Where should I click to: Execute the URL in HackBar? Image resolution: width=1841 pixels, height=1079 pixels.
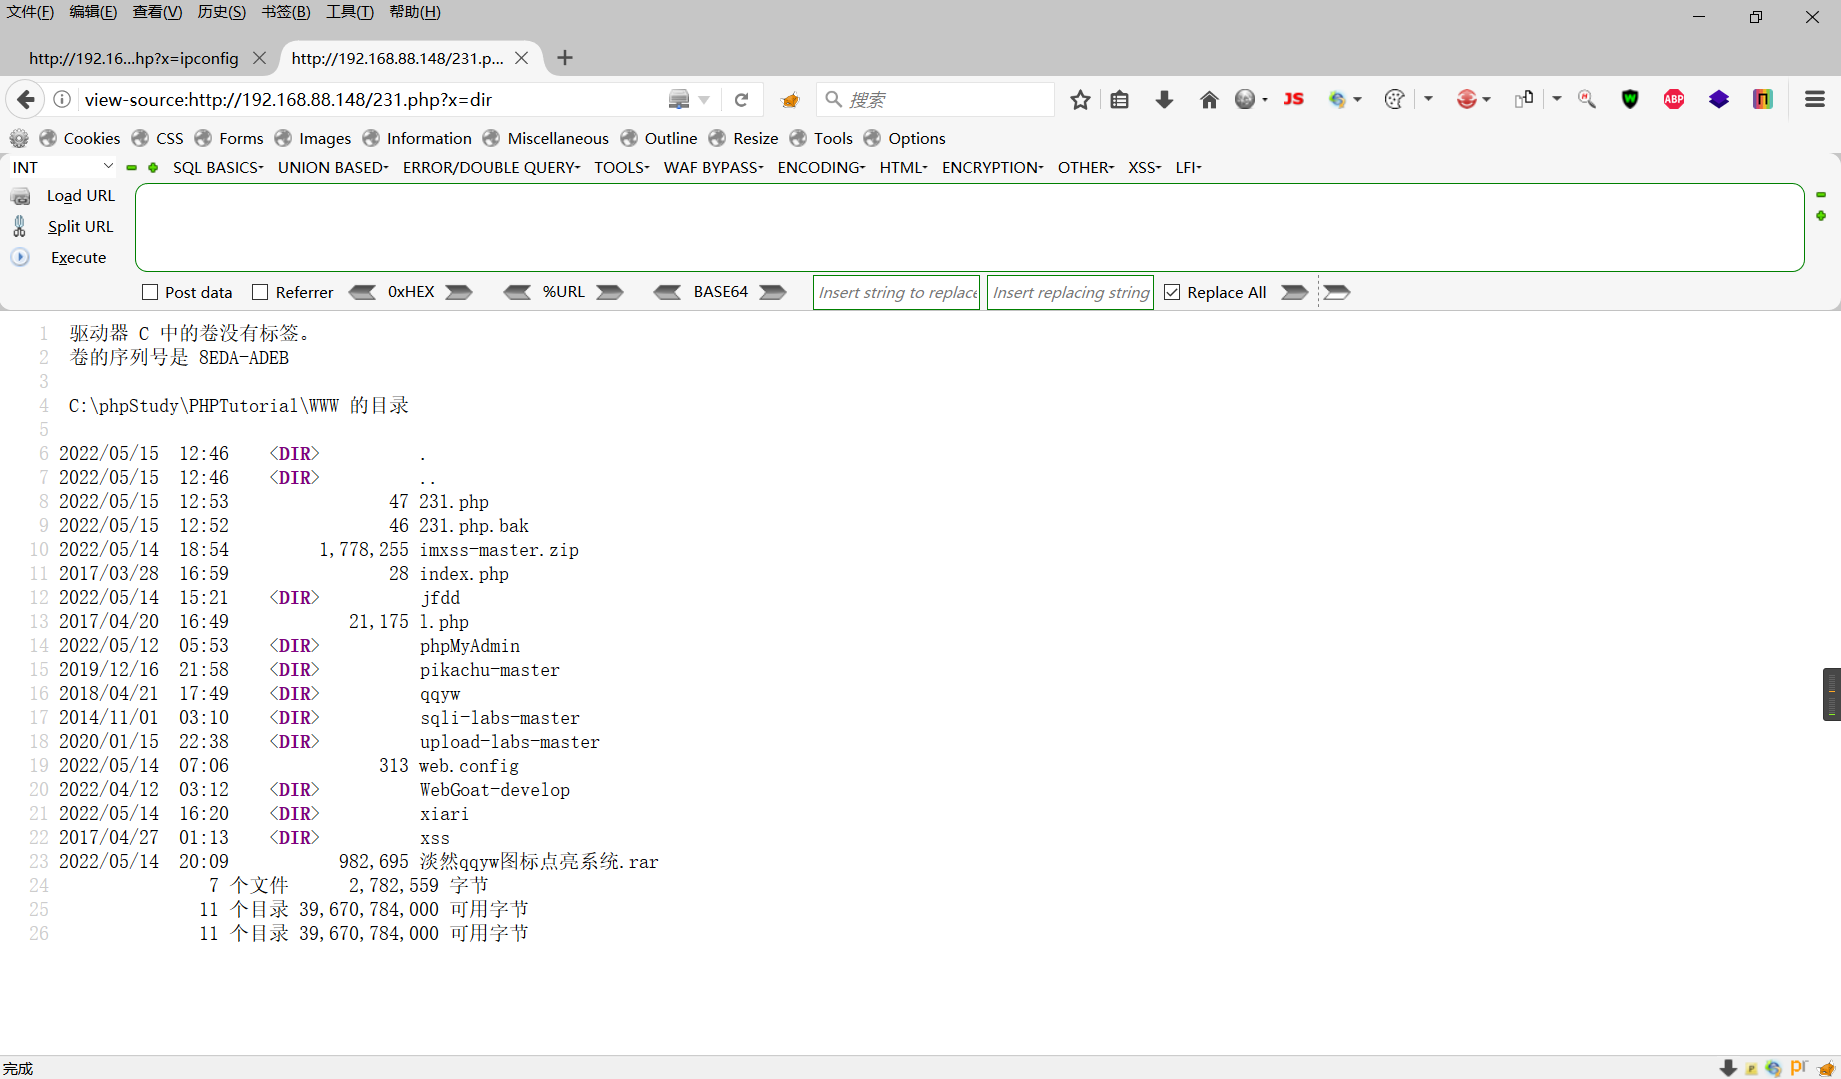[x=77, y=257]
